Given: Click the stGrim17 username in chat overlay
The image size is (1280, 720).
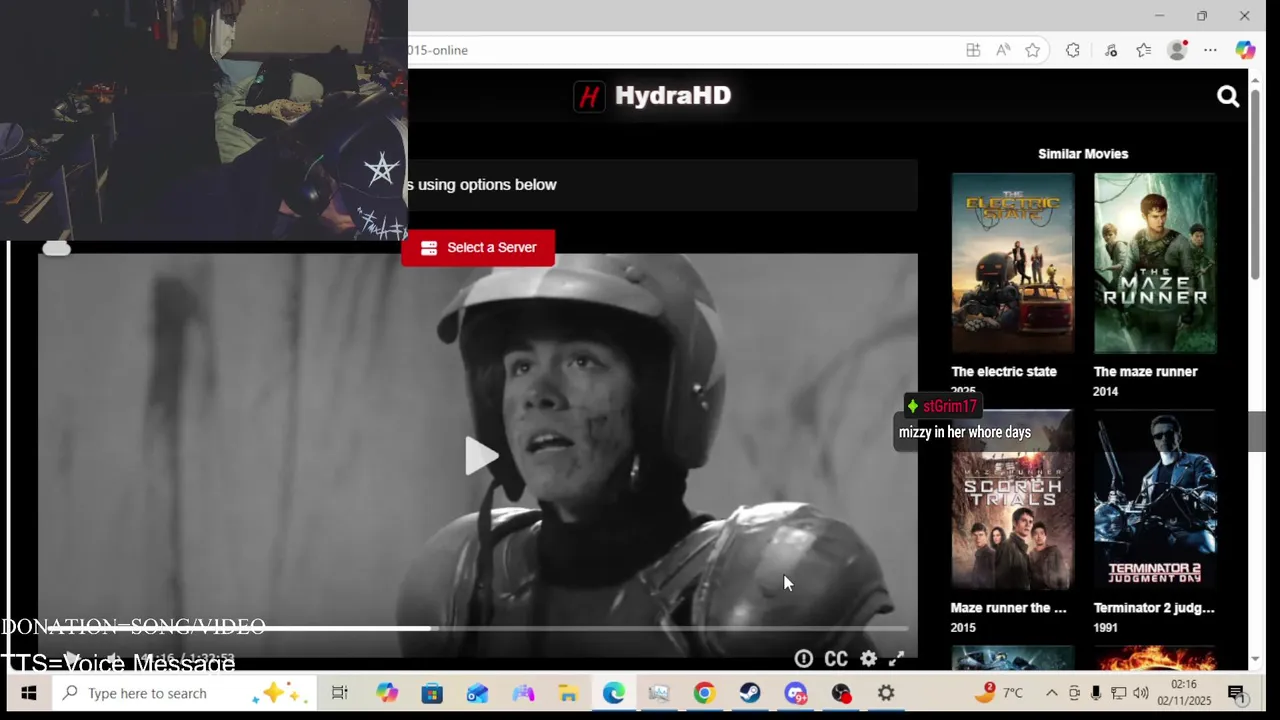Looking at the screenshot, I should pyautogui.click(x=949, y=406).
